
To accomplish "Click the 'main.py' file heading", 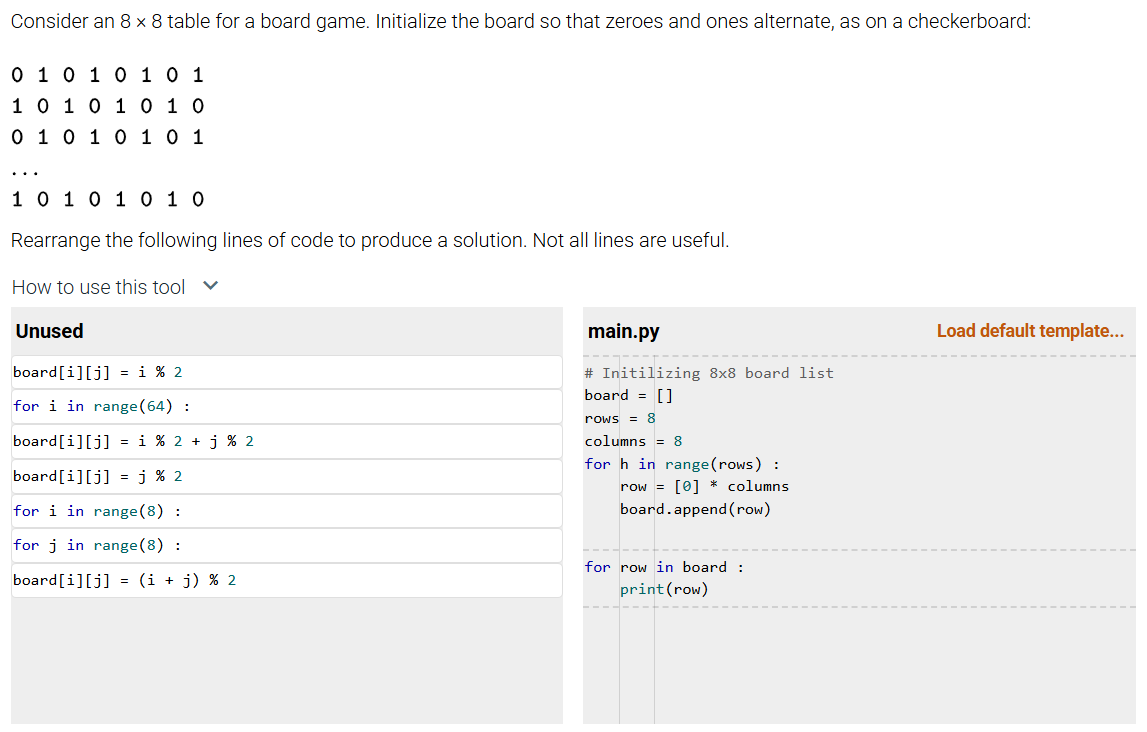I will click(x=623, y=331).
